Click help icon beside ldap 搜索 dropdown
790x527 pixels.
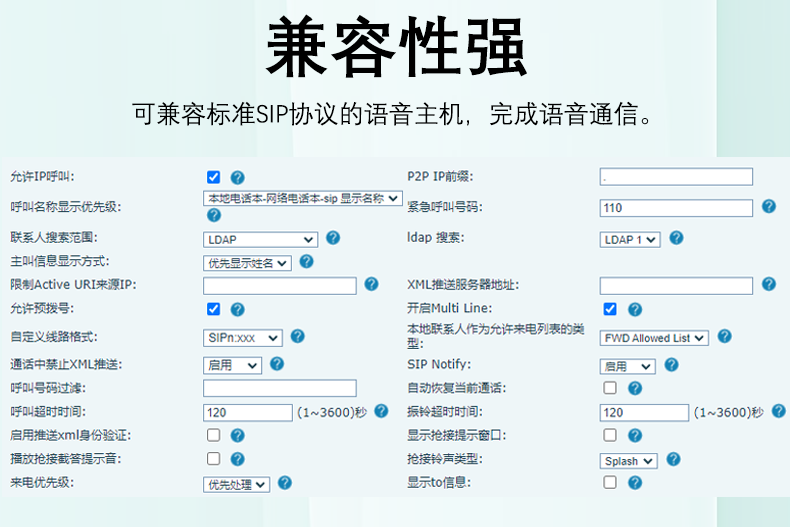click(x=676, y=238)
